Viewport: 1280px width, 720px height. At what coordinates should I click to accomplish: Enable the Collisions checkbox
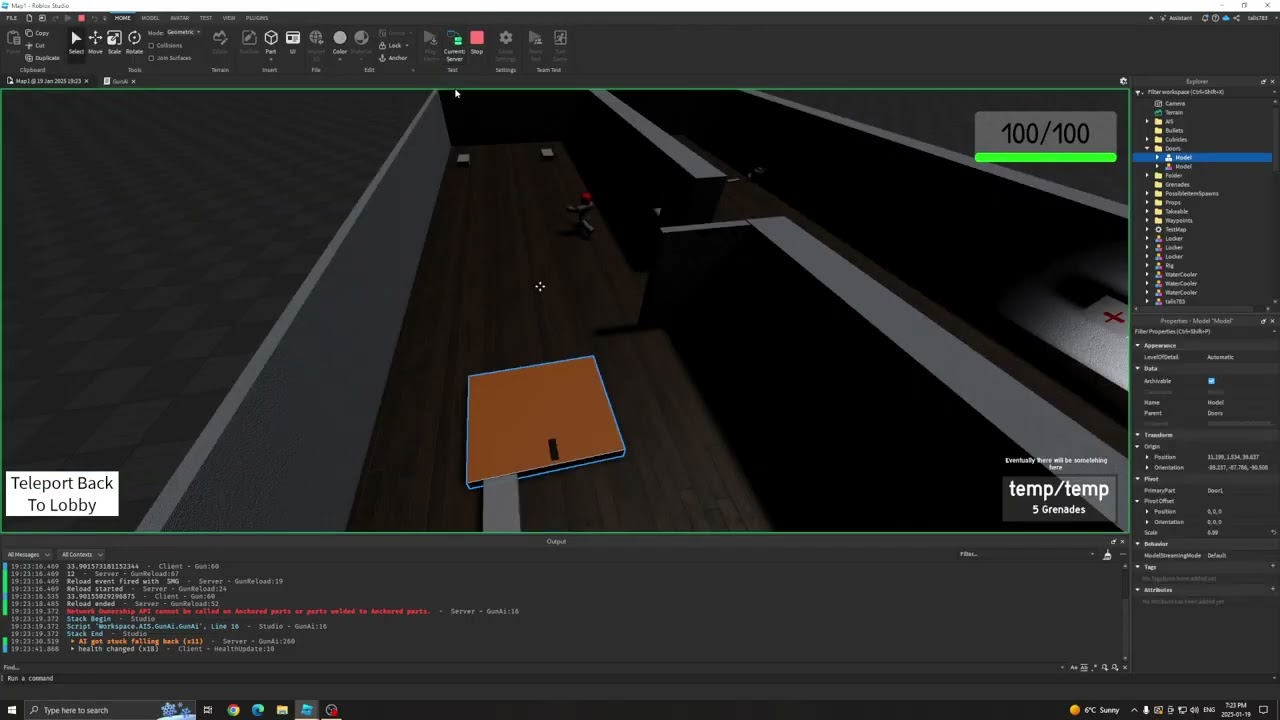pos(151,45)
